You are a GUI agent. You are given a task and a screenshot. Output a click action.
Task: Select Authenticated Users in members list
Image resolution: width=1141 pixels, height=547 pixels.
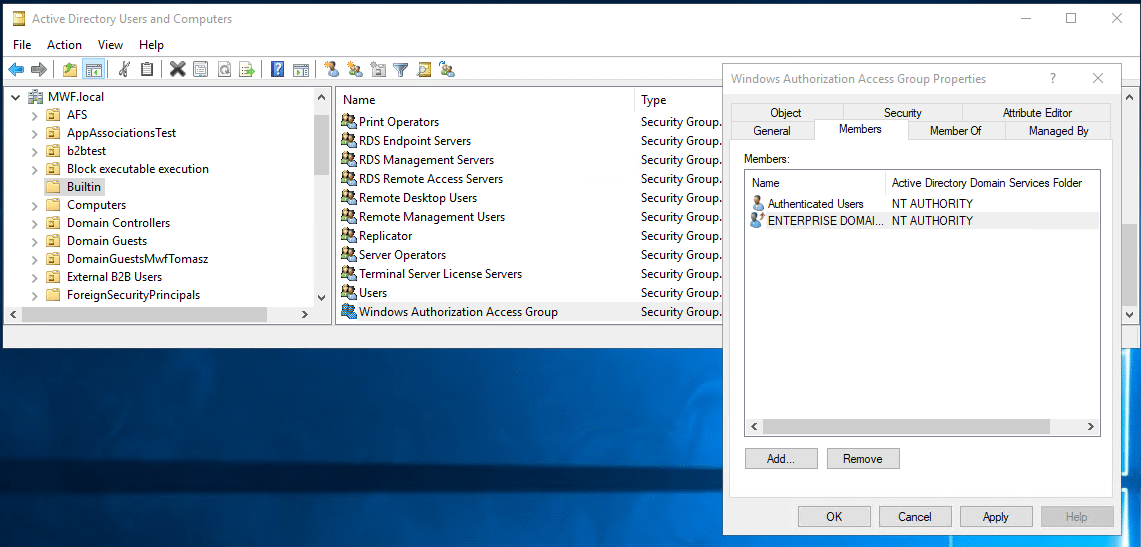[815, 203]
